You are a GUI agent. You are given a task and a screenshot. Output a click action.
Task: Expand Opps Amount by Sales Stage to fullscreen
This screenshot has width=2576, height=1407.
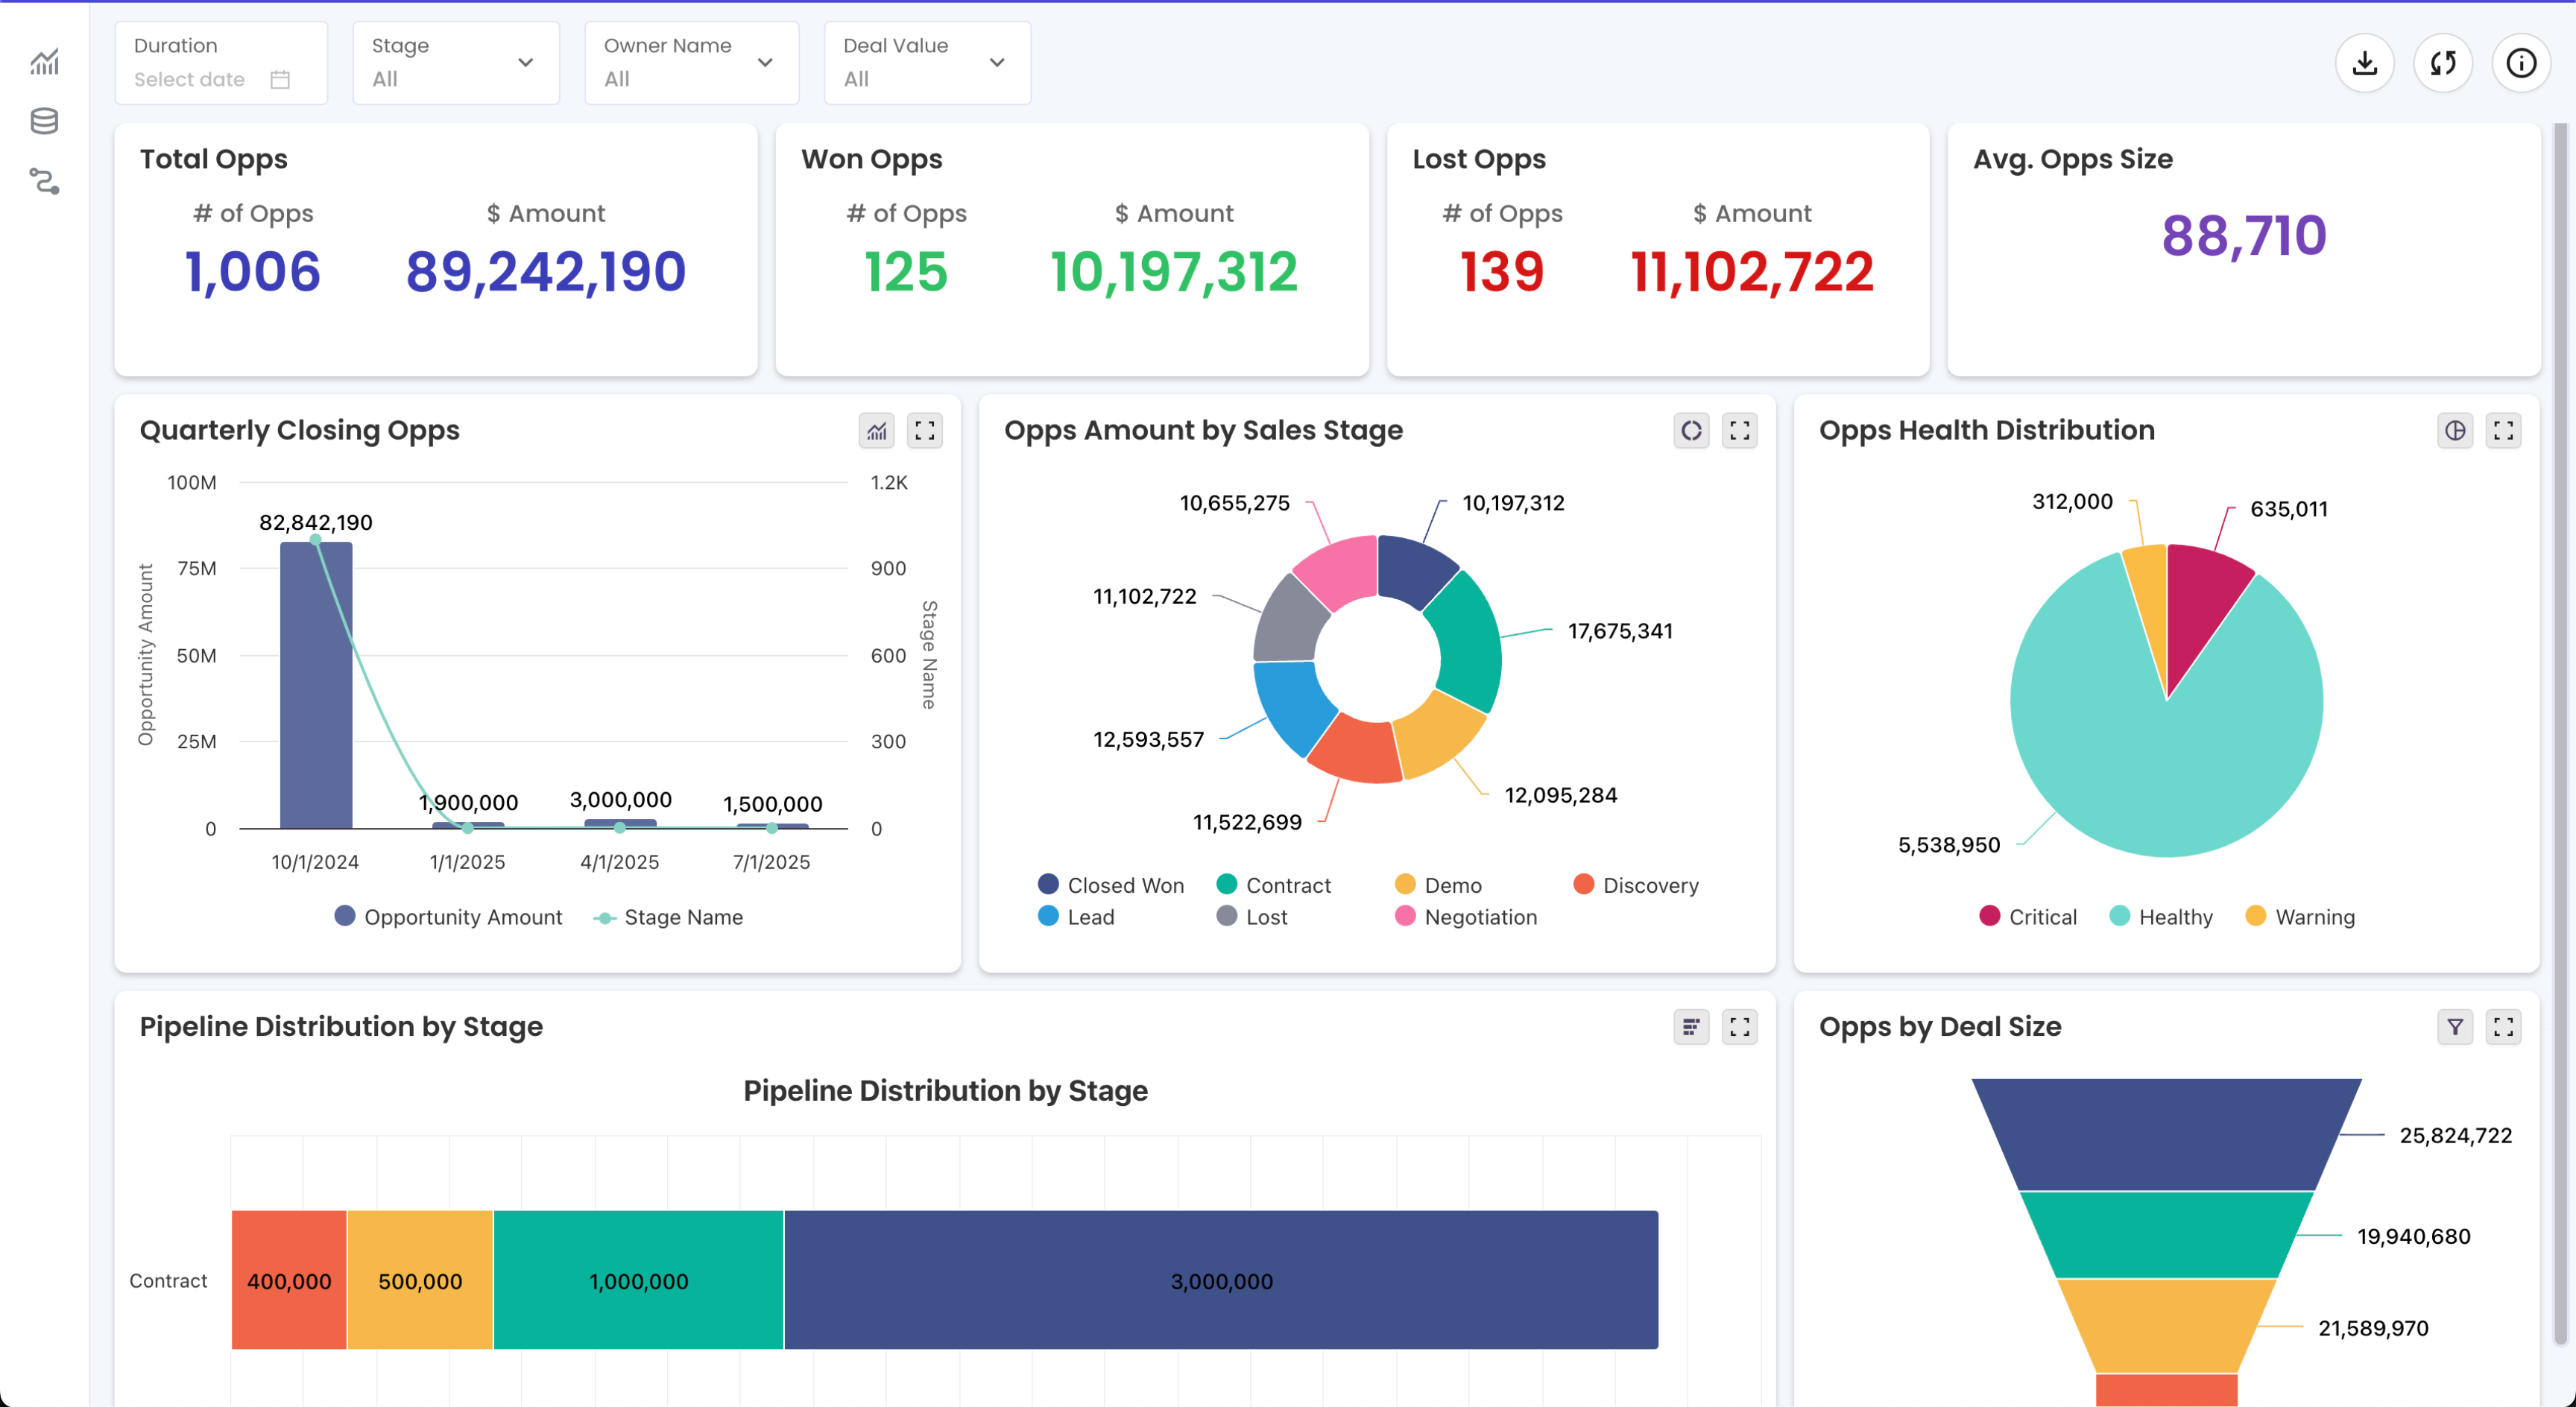coord(1740,430)
